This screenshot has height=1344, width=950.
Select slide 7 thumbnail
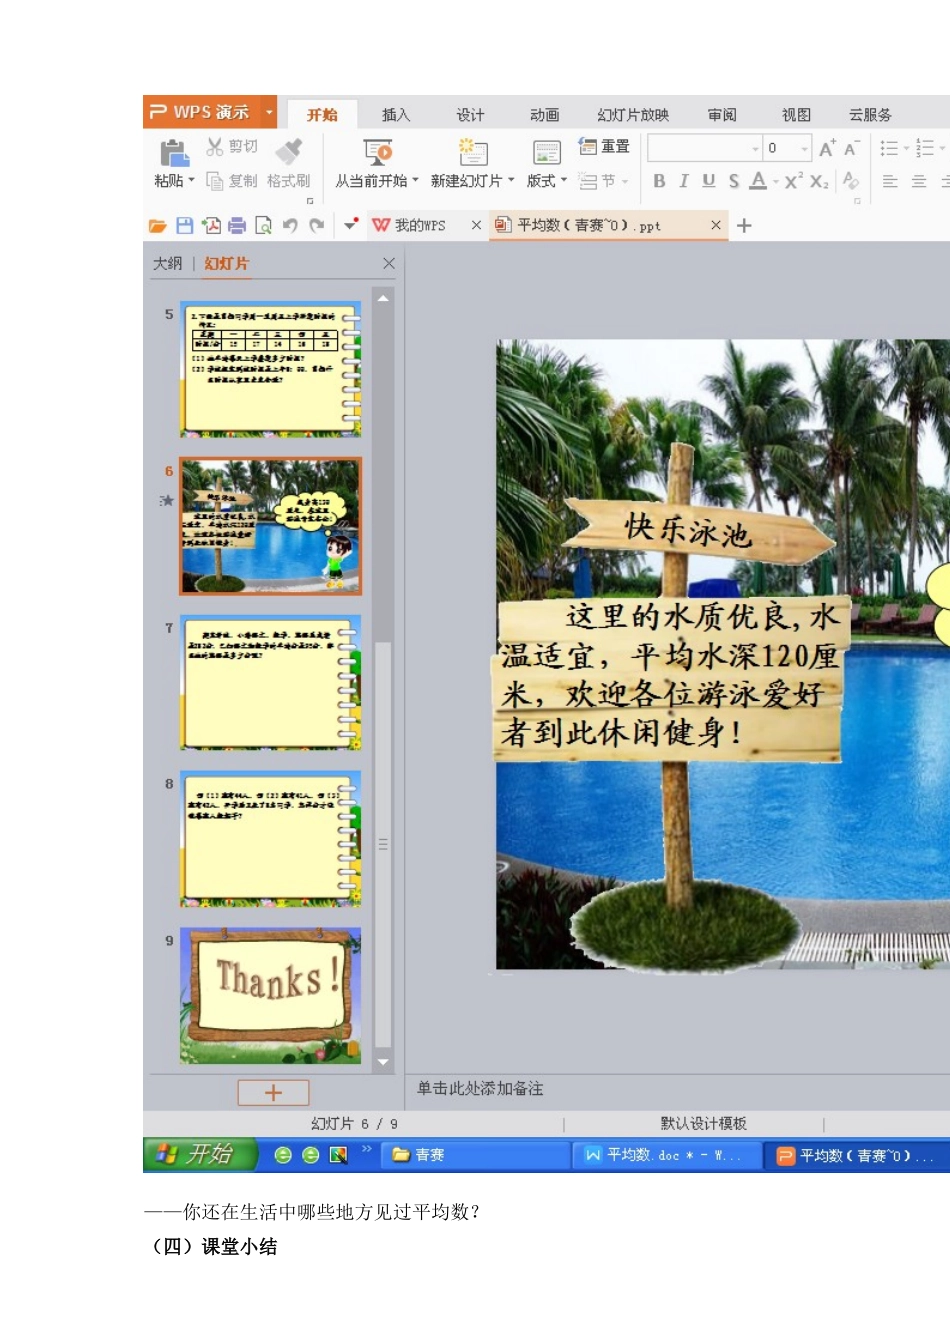(271, 683)
